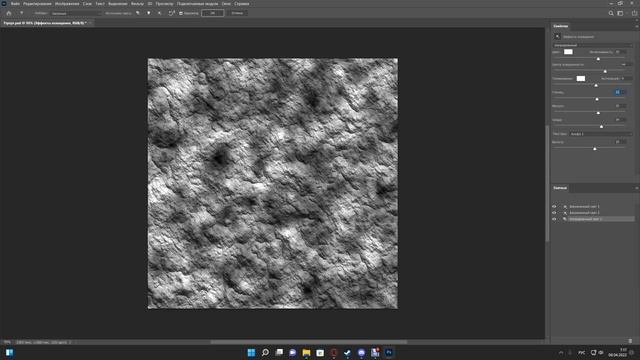Viewport: 640px width, 360px height.
Task: Open the Подключаемые модули menu
Action: coord(198,4)
